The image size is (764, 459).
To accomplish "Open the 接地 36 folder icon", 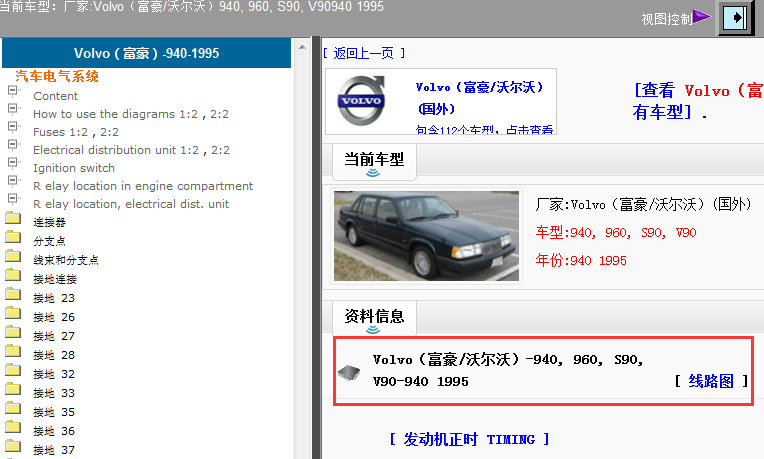I will pyautogui.click(x=13, y=427).
